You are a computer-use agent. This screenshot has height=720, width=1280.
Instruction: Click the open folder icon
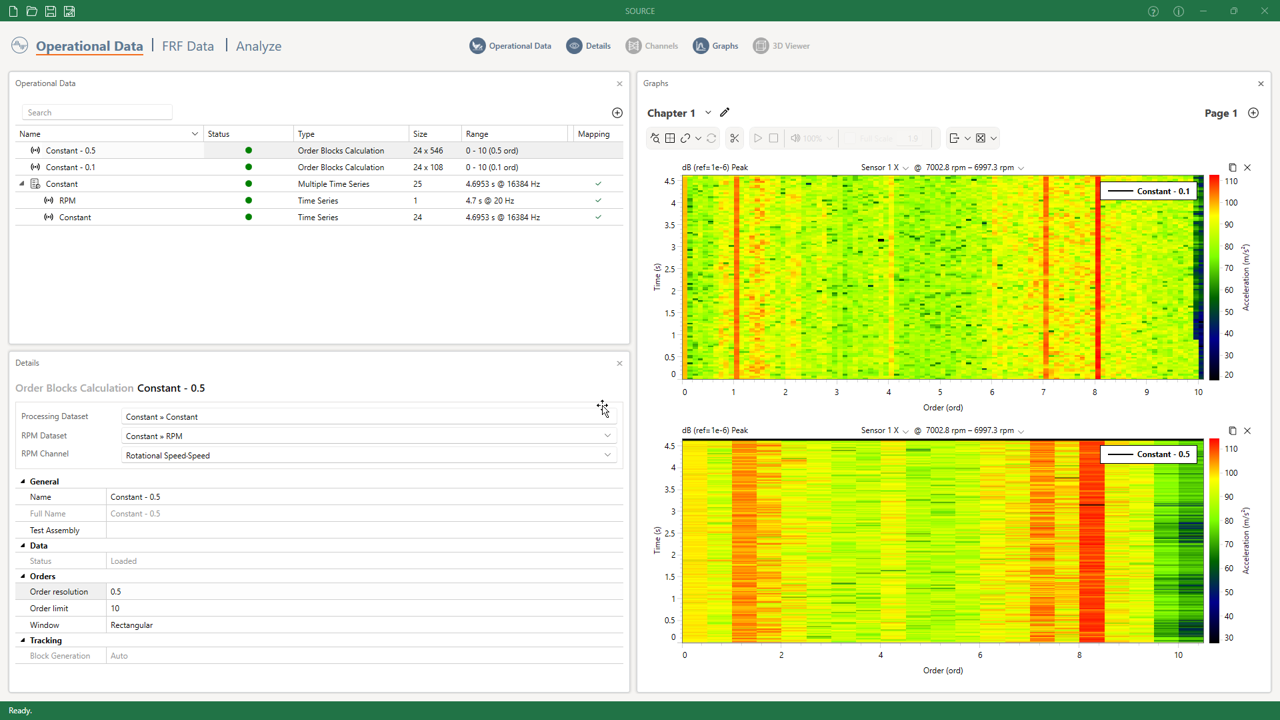coord(32,11)
